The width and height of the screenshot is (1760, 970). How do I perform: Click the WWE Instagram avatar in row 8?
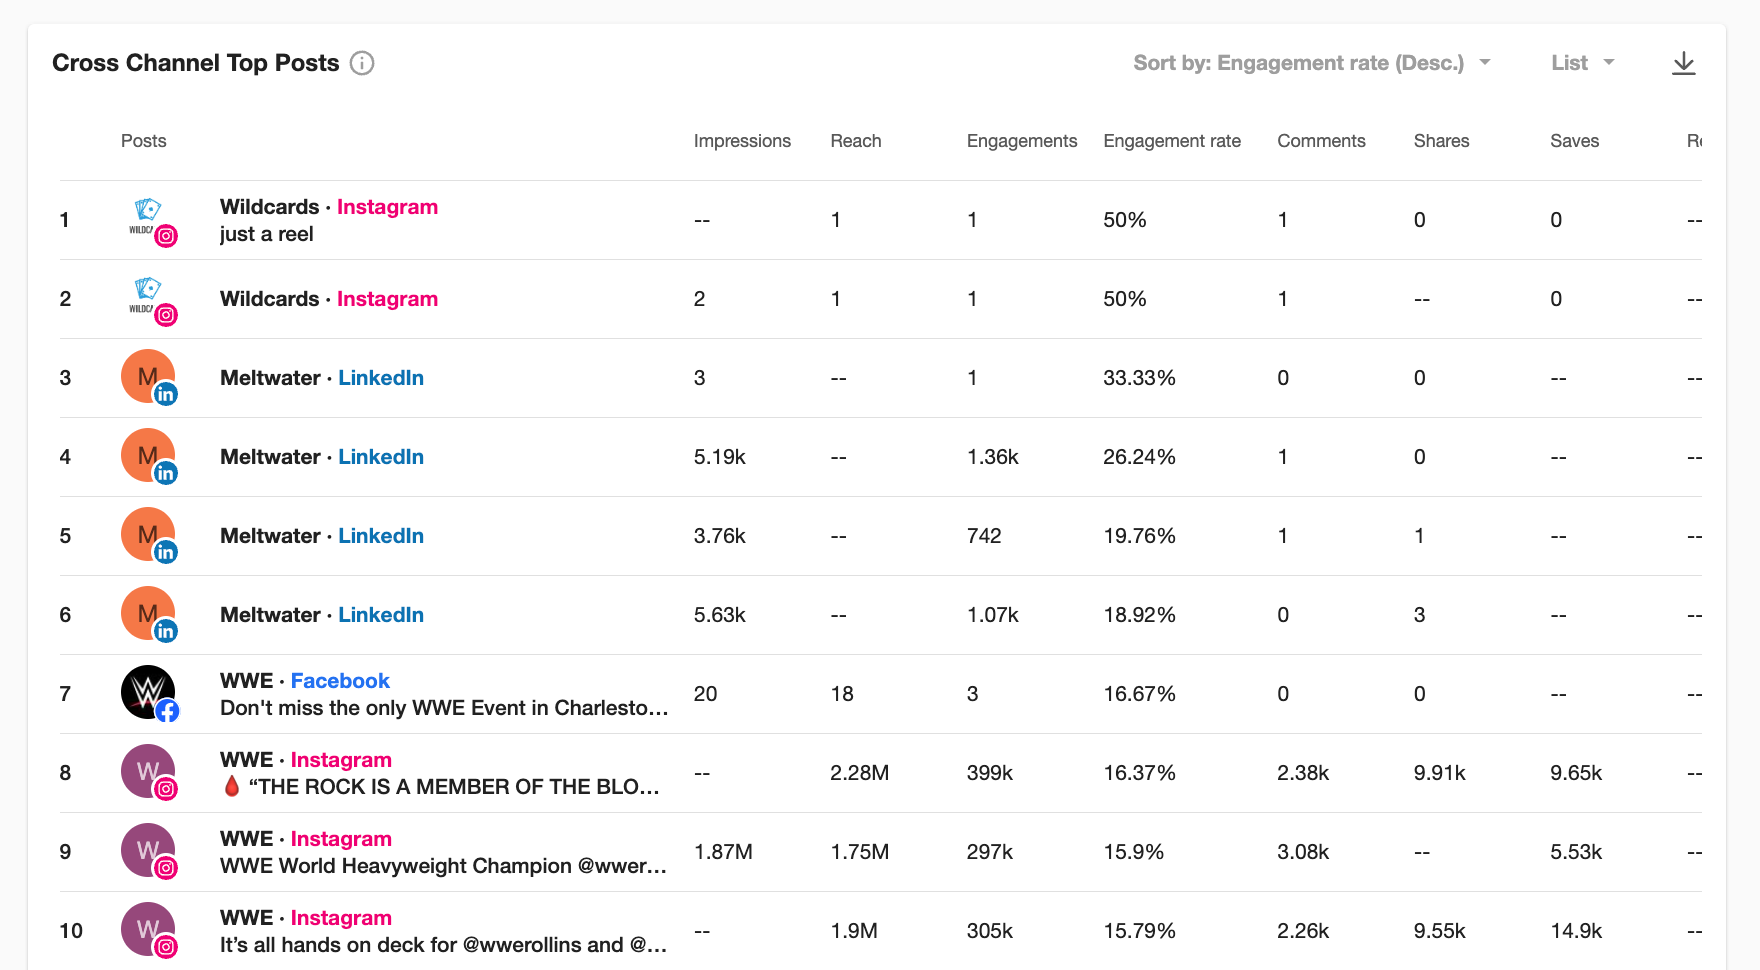click(x=148, y=773)
